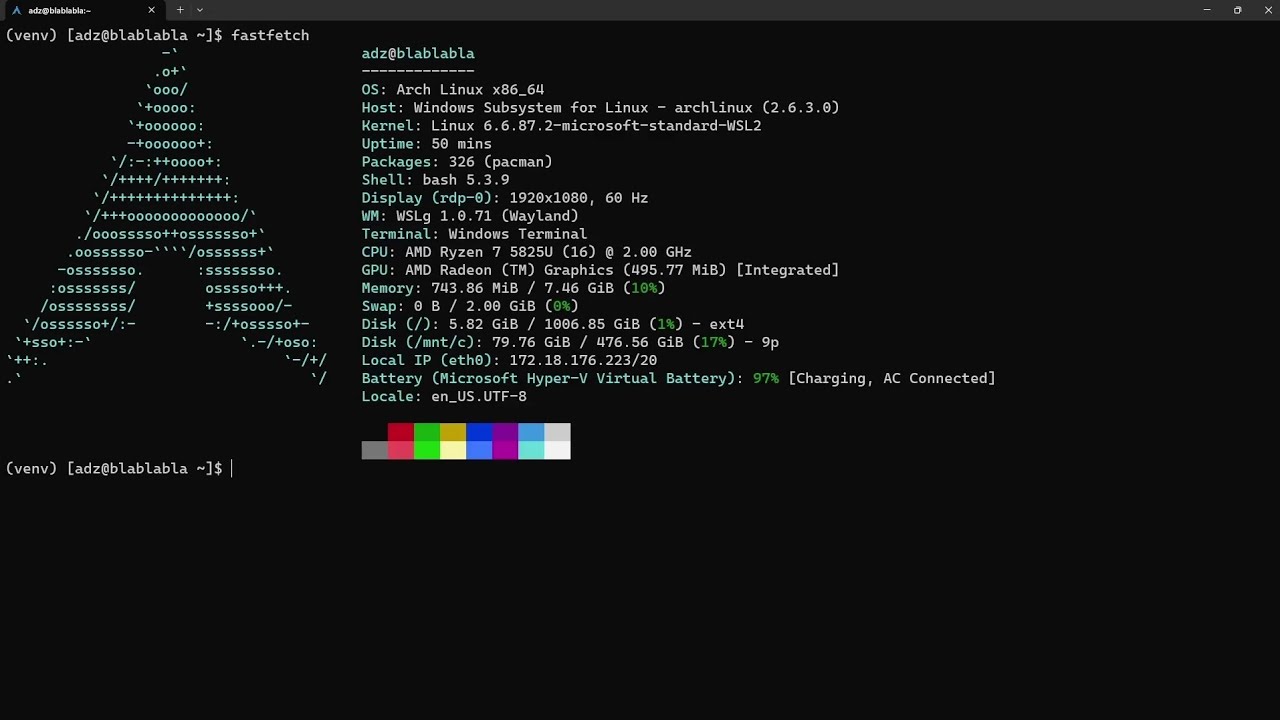Click the Memory usage line
1280x720 pixels.
click(513, 287)
